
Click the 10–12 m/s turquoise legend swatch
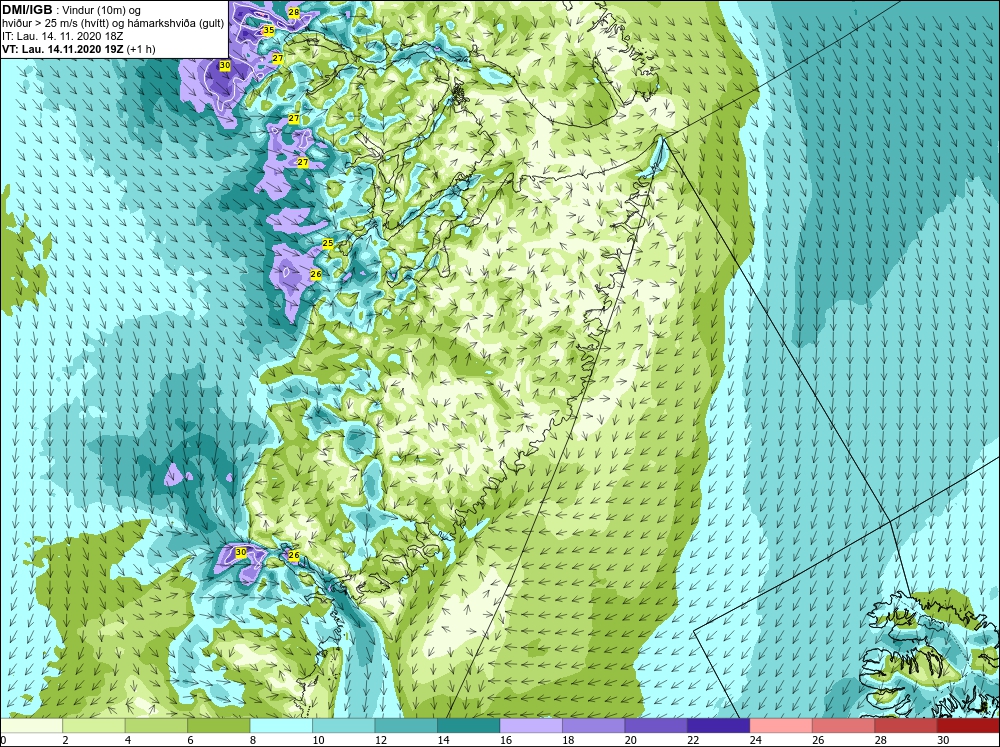click(344, 725)
